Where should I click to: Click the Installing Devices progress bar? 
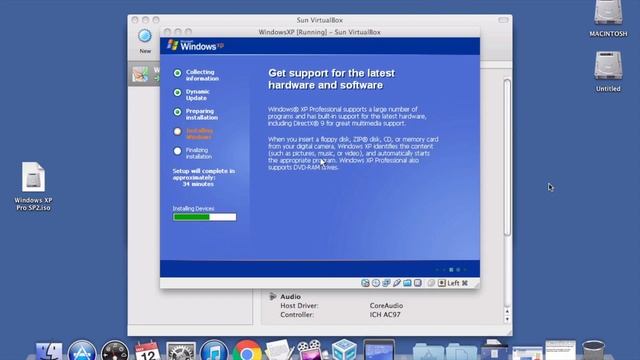[204, 217]
